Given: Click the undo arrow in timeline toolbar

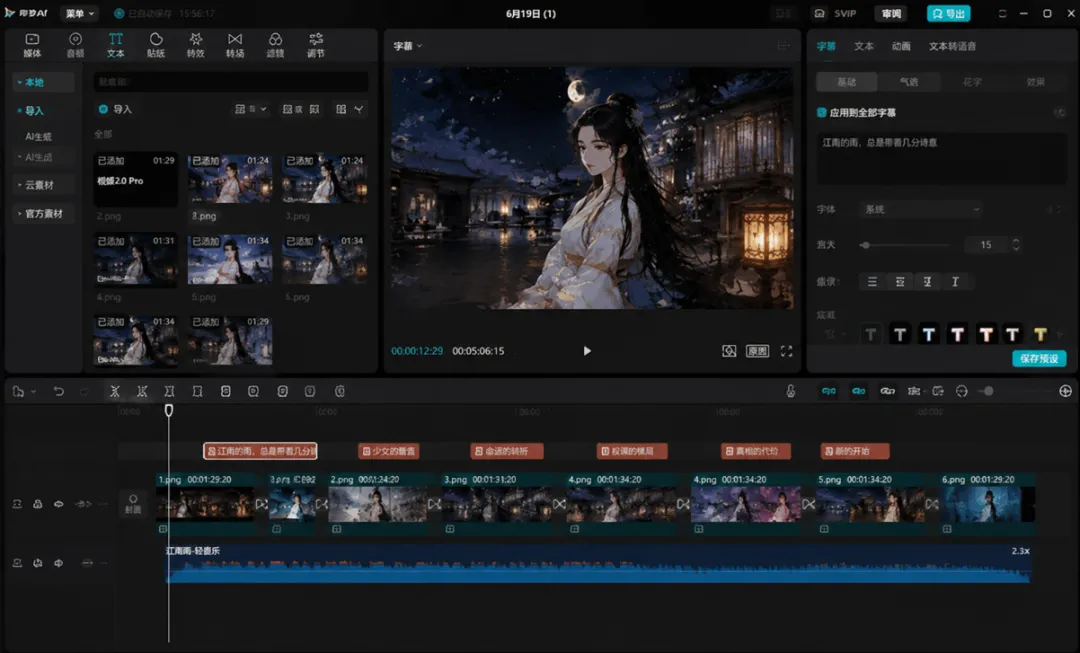Looking at the screenshot, I should point(59,391).
